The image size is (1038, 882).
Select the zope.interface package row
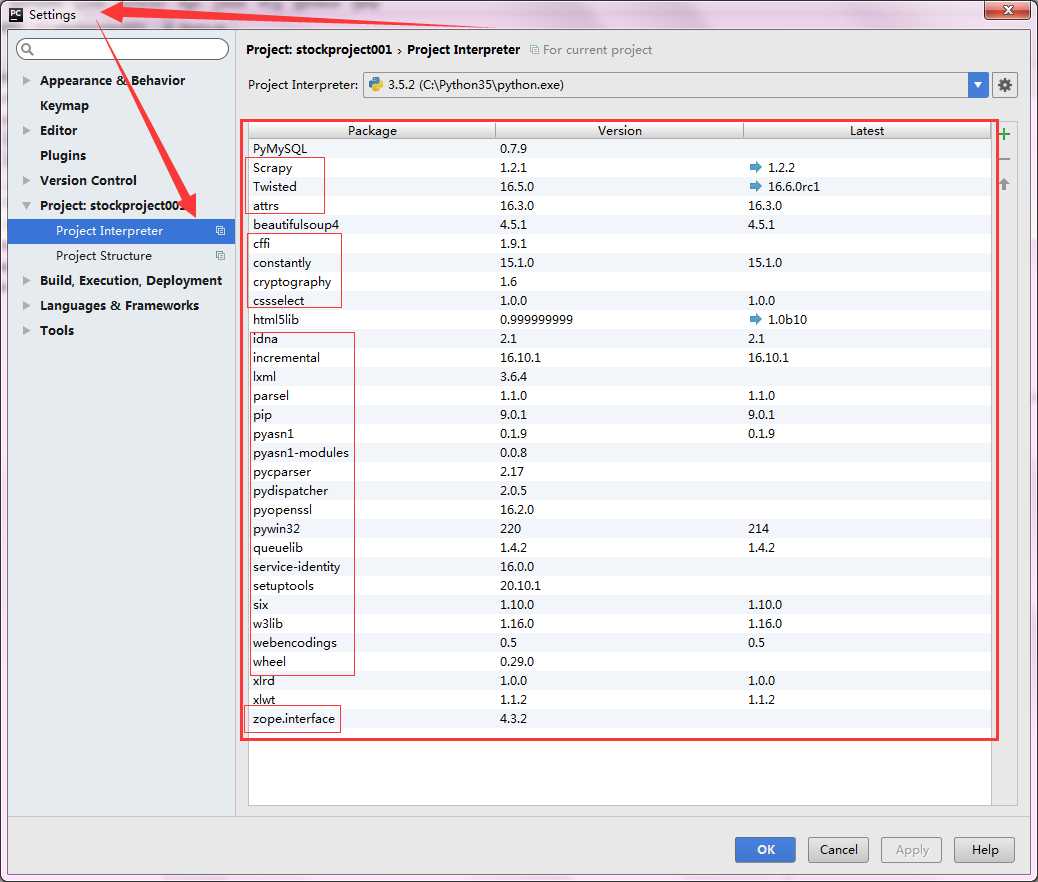tap(620, 718)
